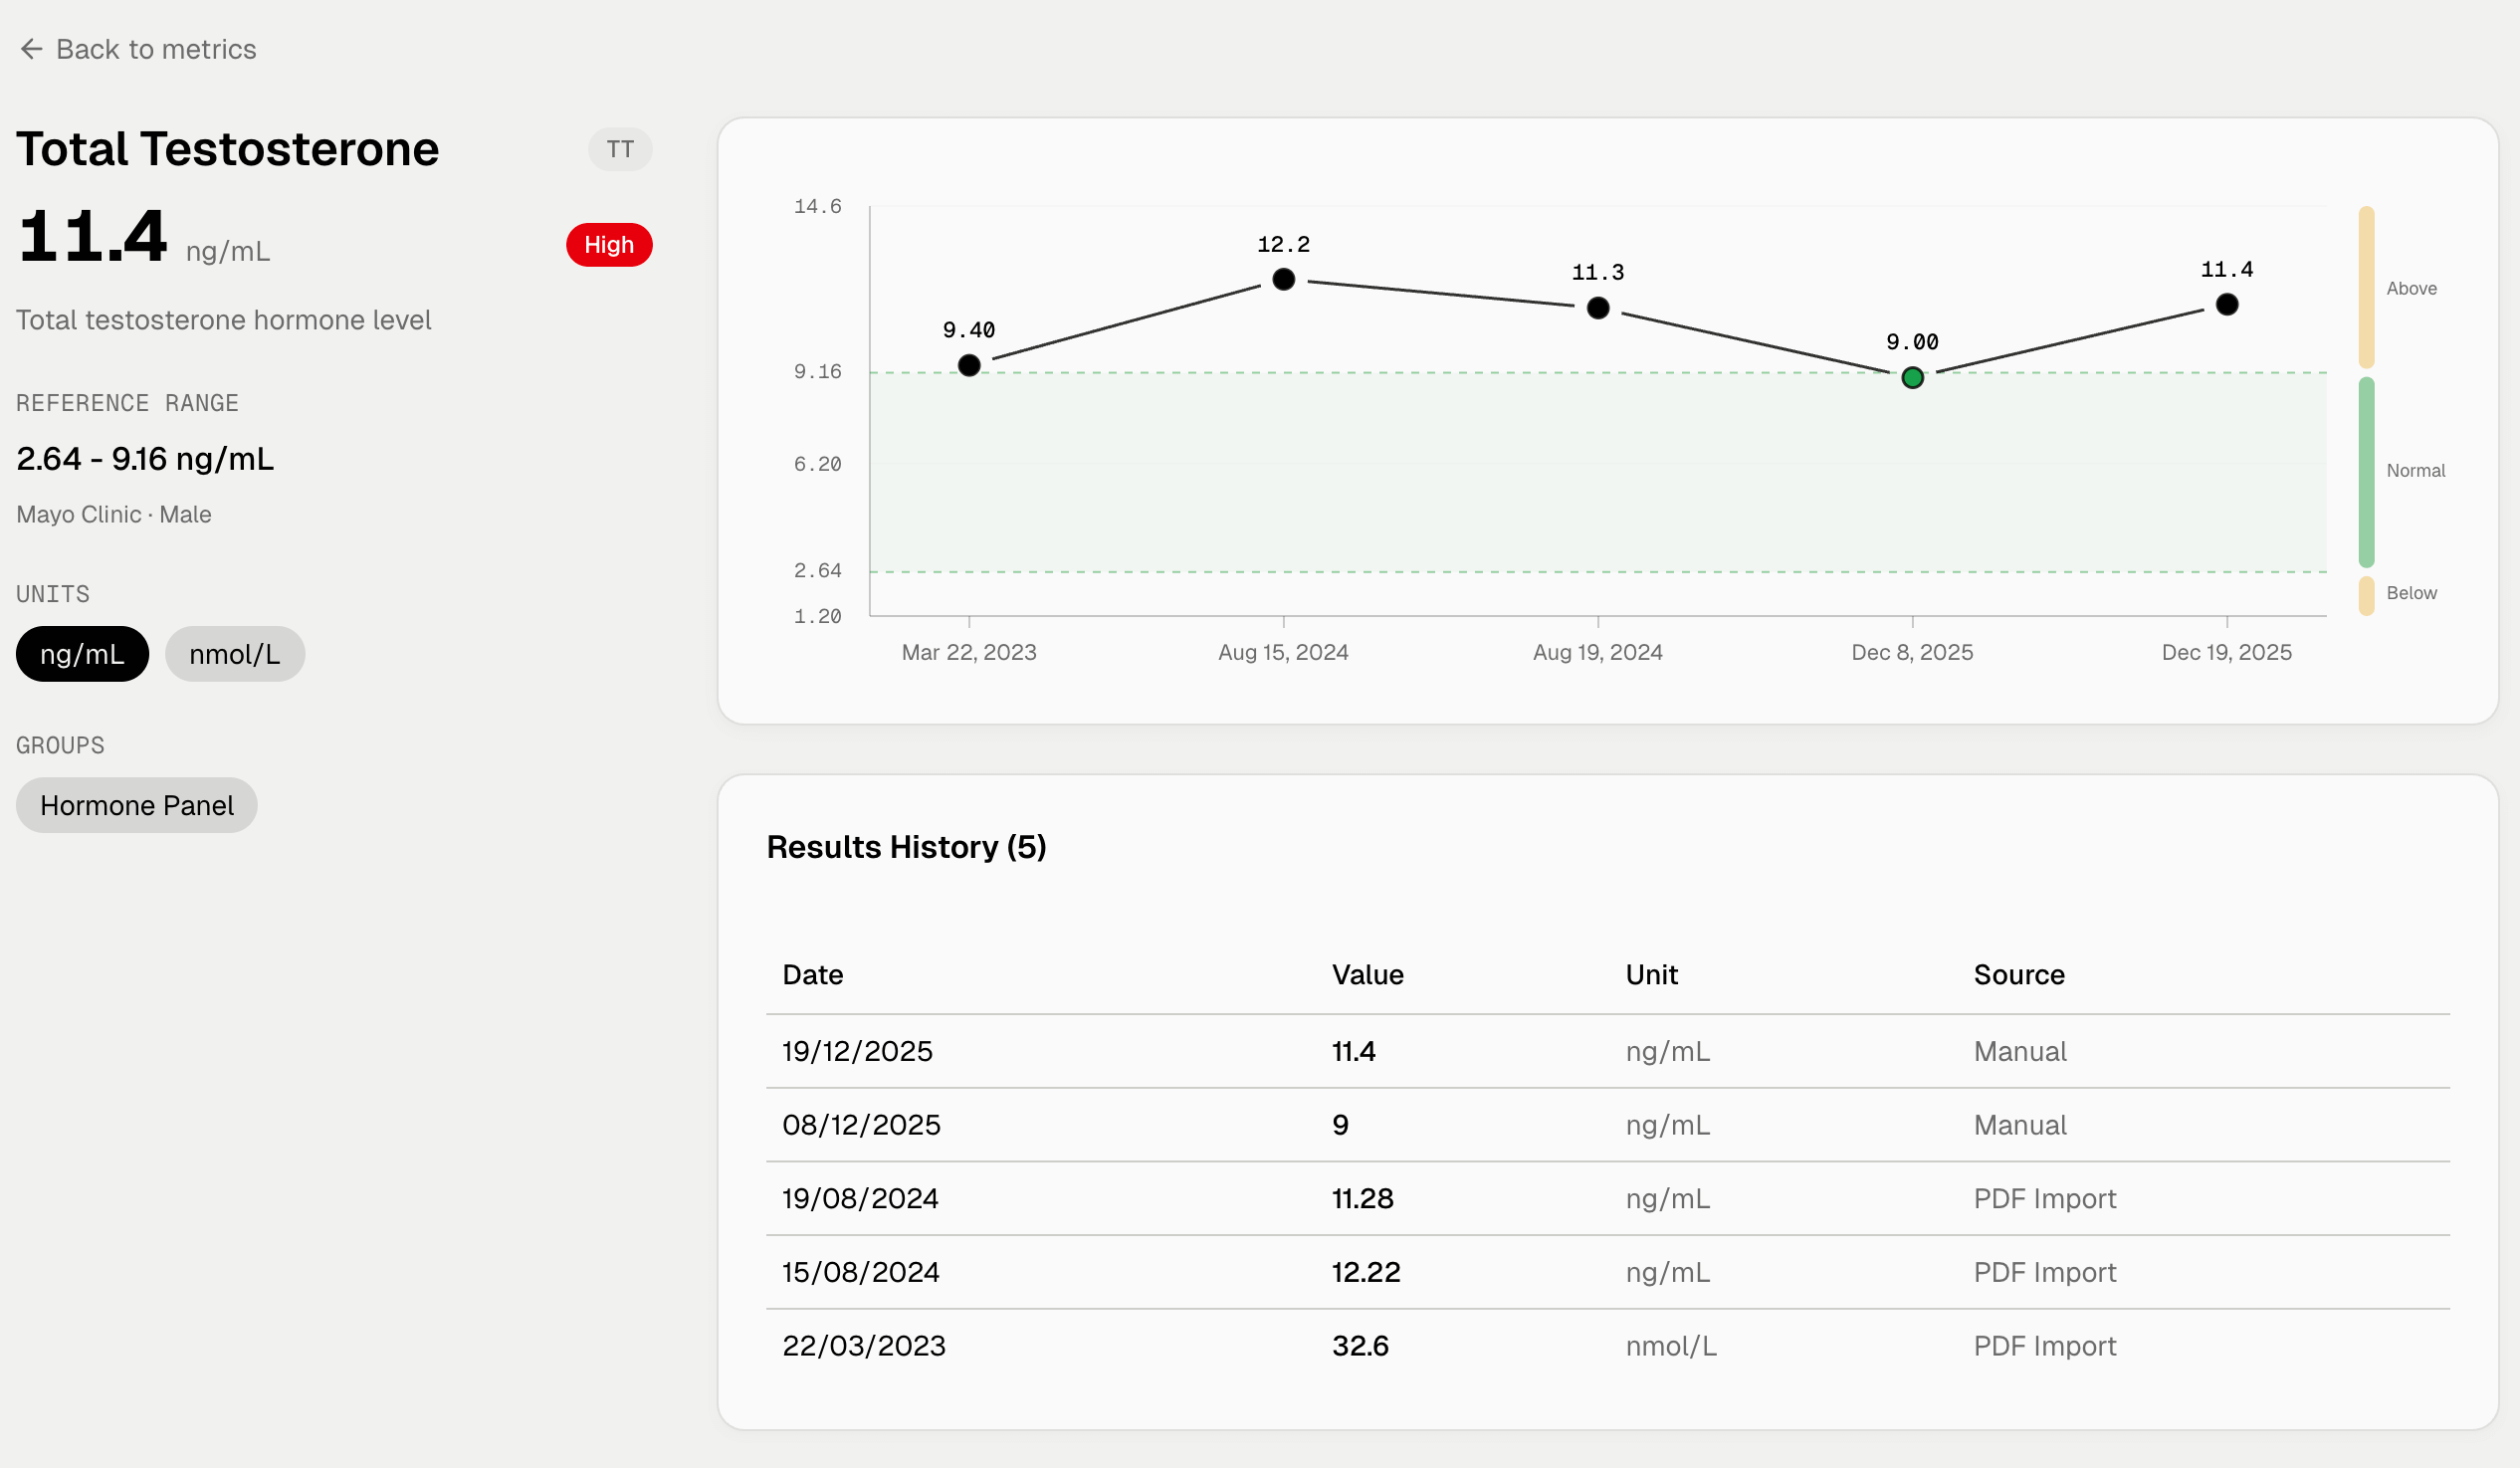
Task: Click PDF Import source in the 19/08/2024 row
Action: coord(2045,1198)
